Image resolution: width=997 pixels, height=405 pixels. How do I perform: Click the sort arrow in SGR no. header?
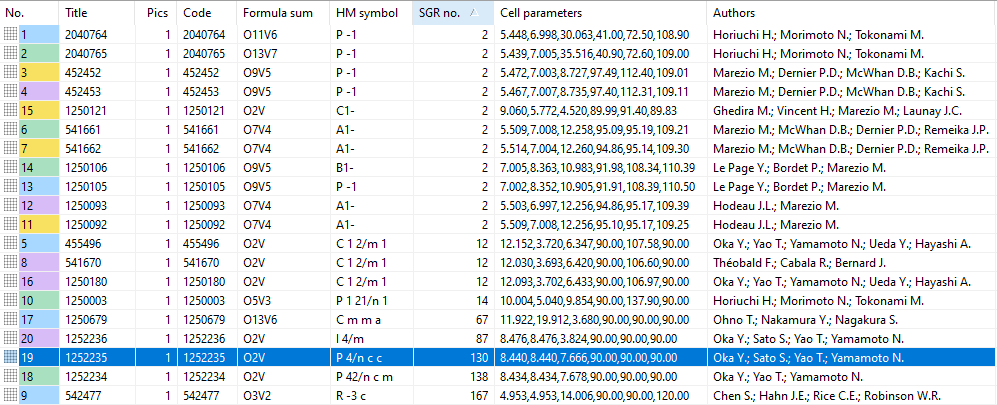pyautogui.click(x=472, y=13)
